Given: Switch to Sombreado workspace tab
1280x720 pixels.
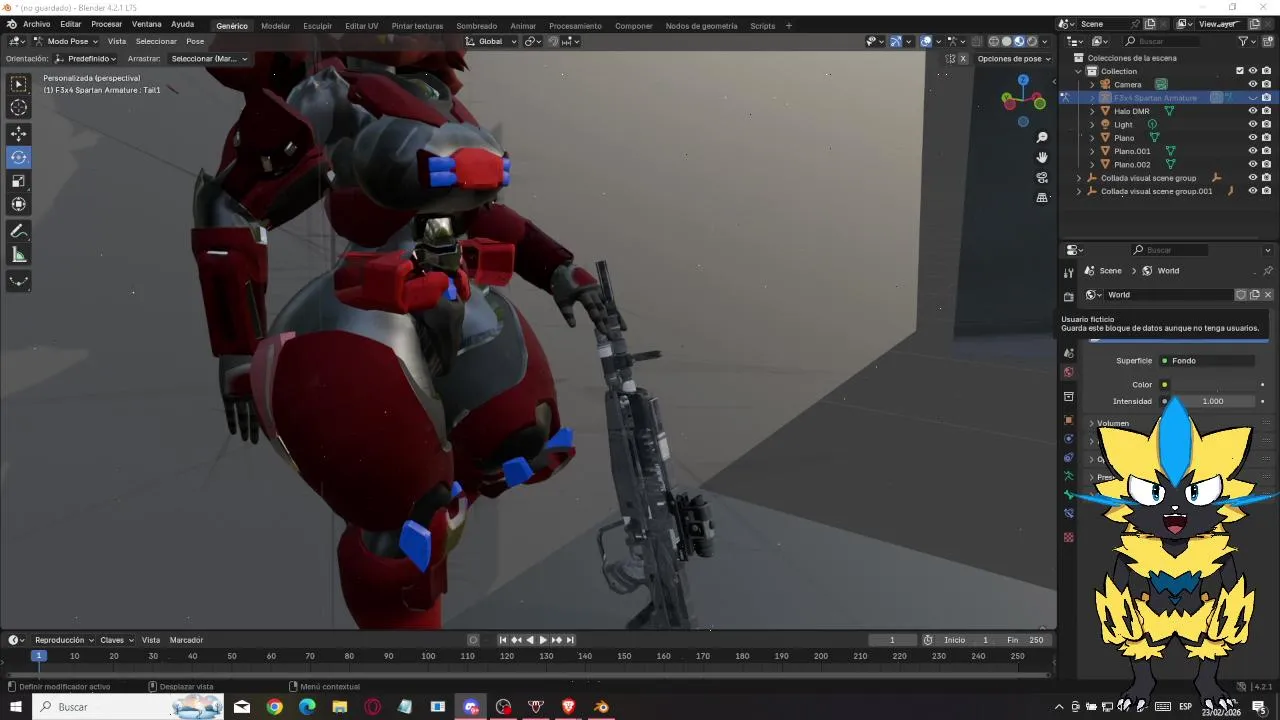Looking at the screenshot, I should 476,25.
